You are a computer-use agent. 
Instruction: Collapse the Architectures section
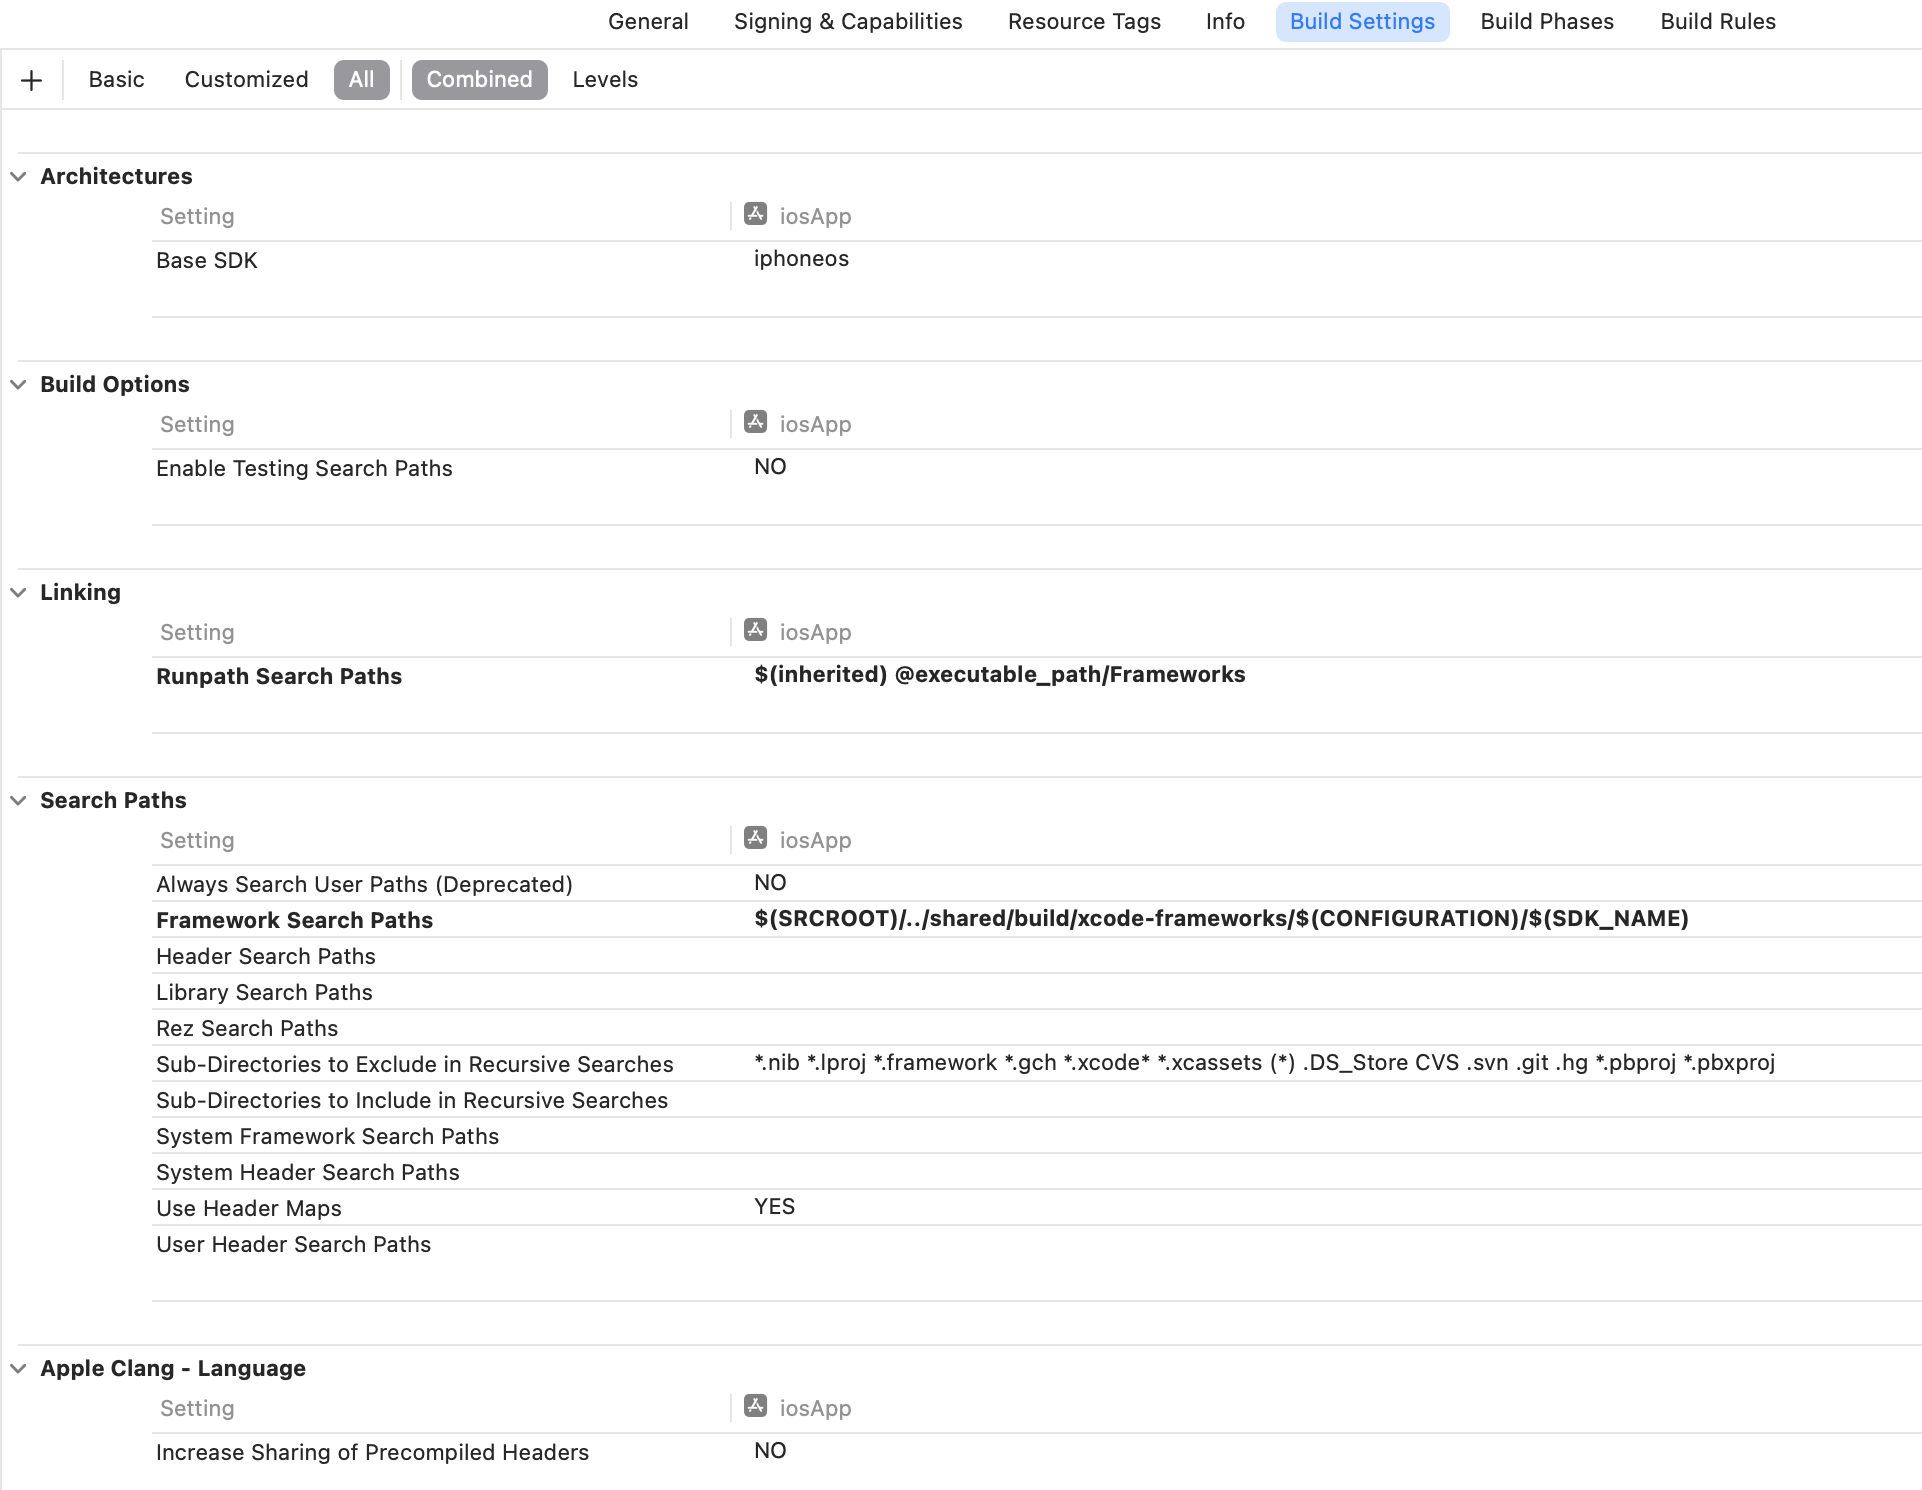click(x=18, y=177)
